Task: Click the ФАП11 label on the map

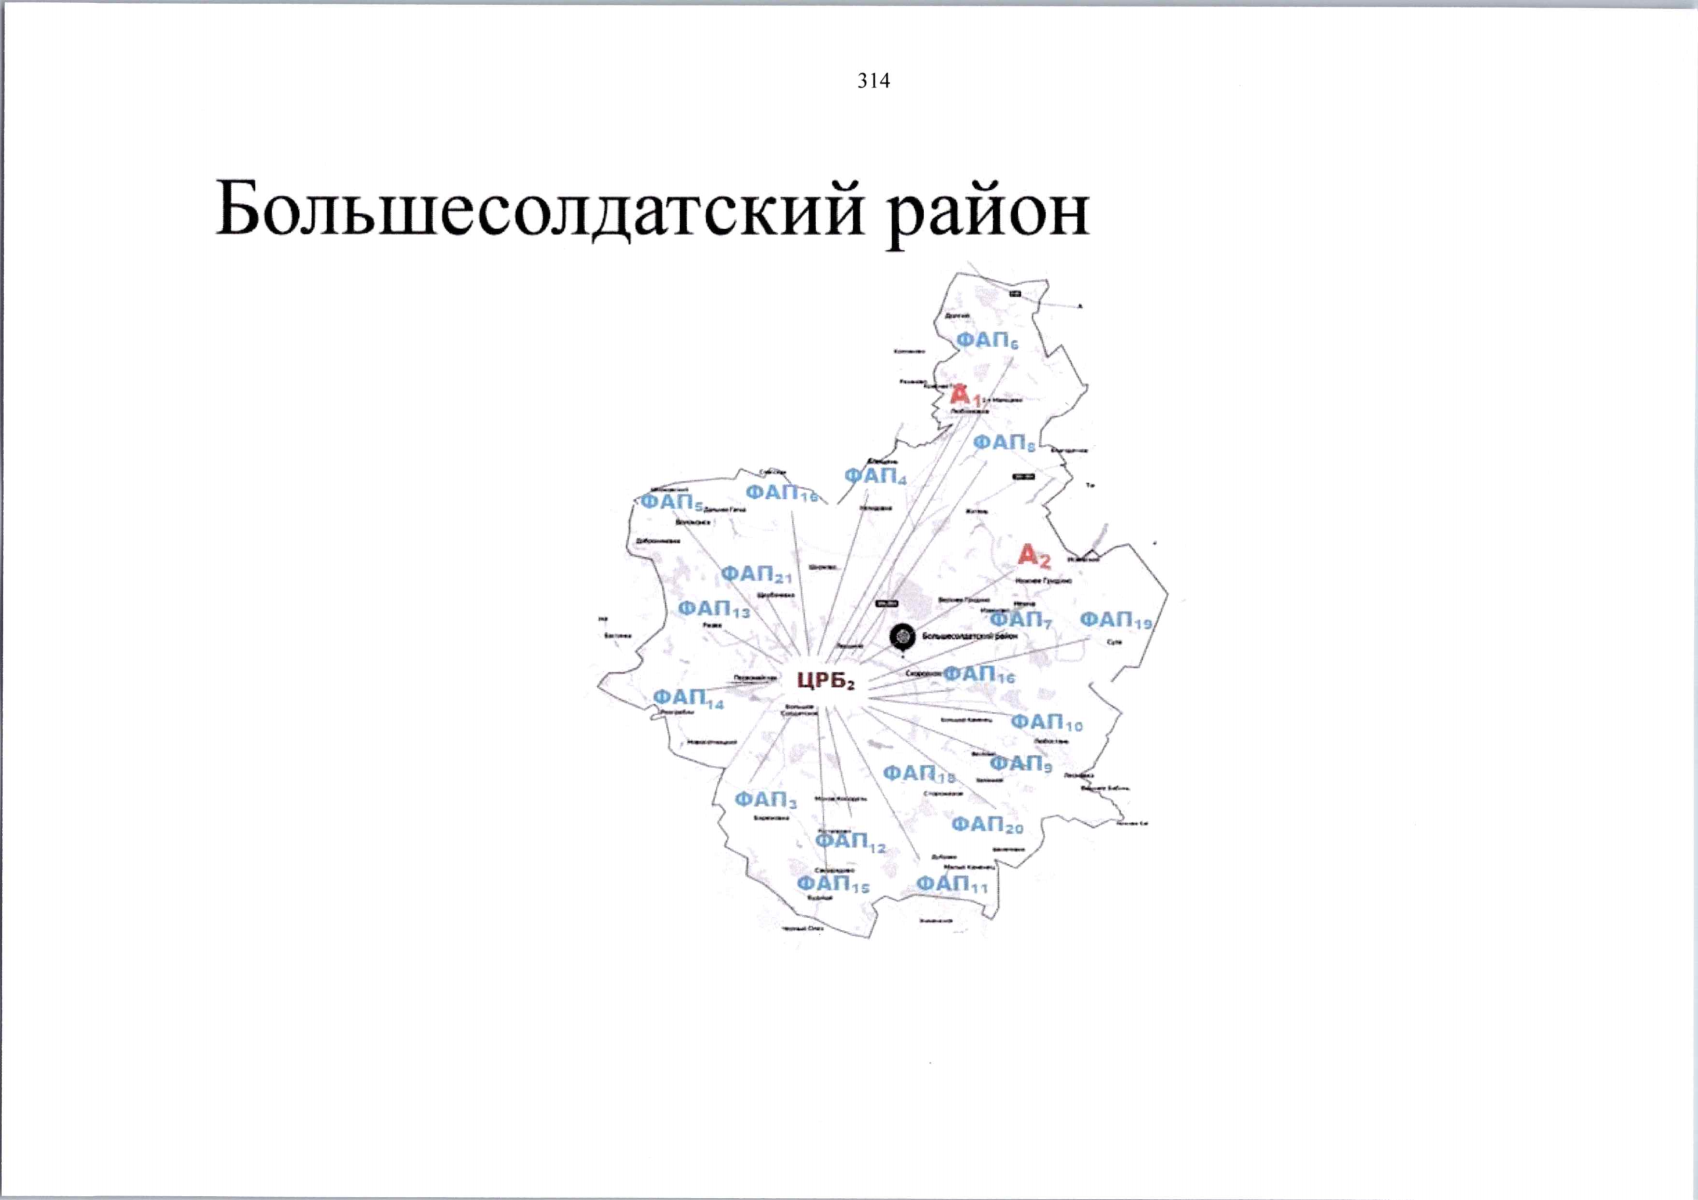Action: [952, 884]
